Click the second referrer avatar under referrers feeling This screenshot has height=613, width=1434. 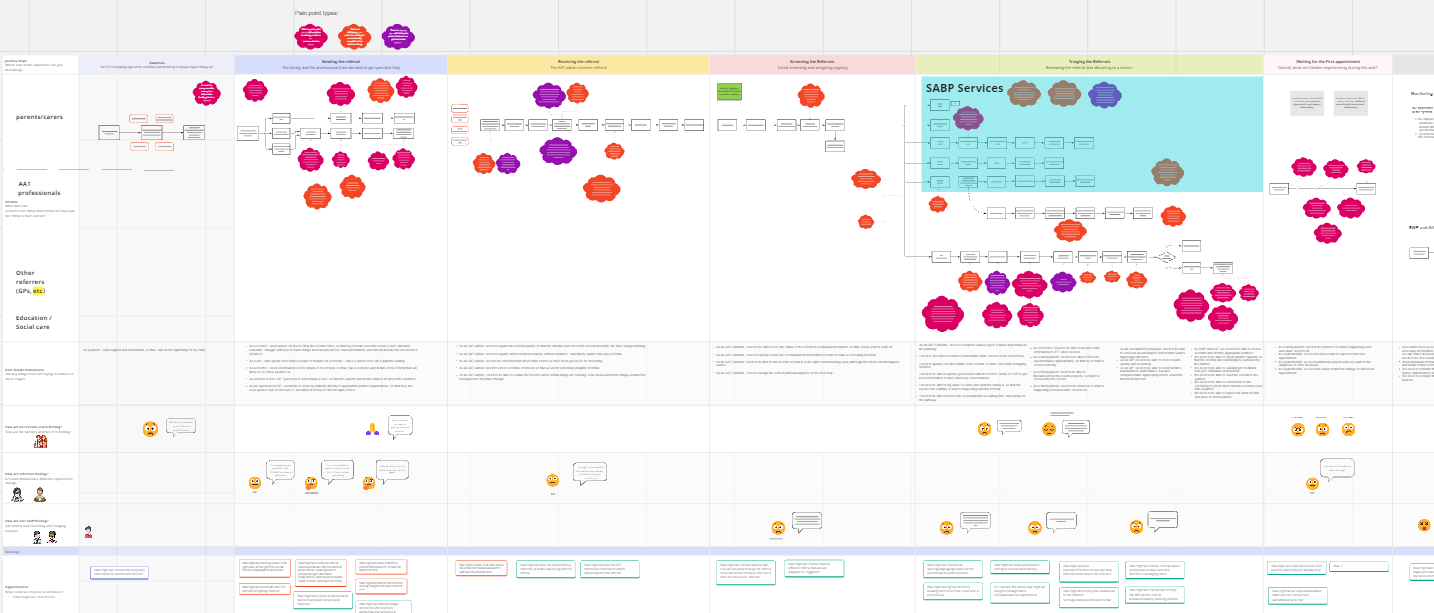tap(41, 494)
